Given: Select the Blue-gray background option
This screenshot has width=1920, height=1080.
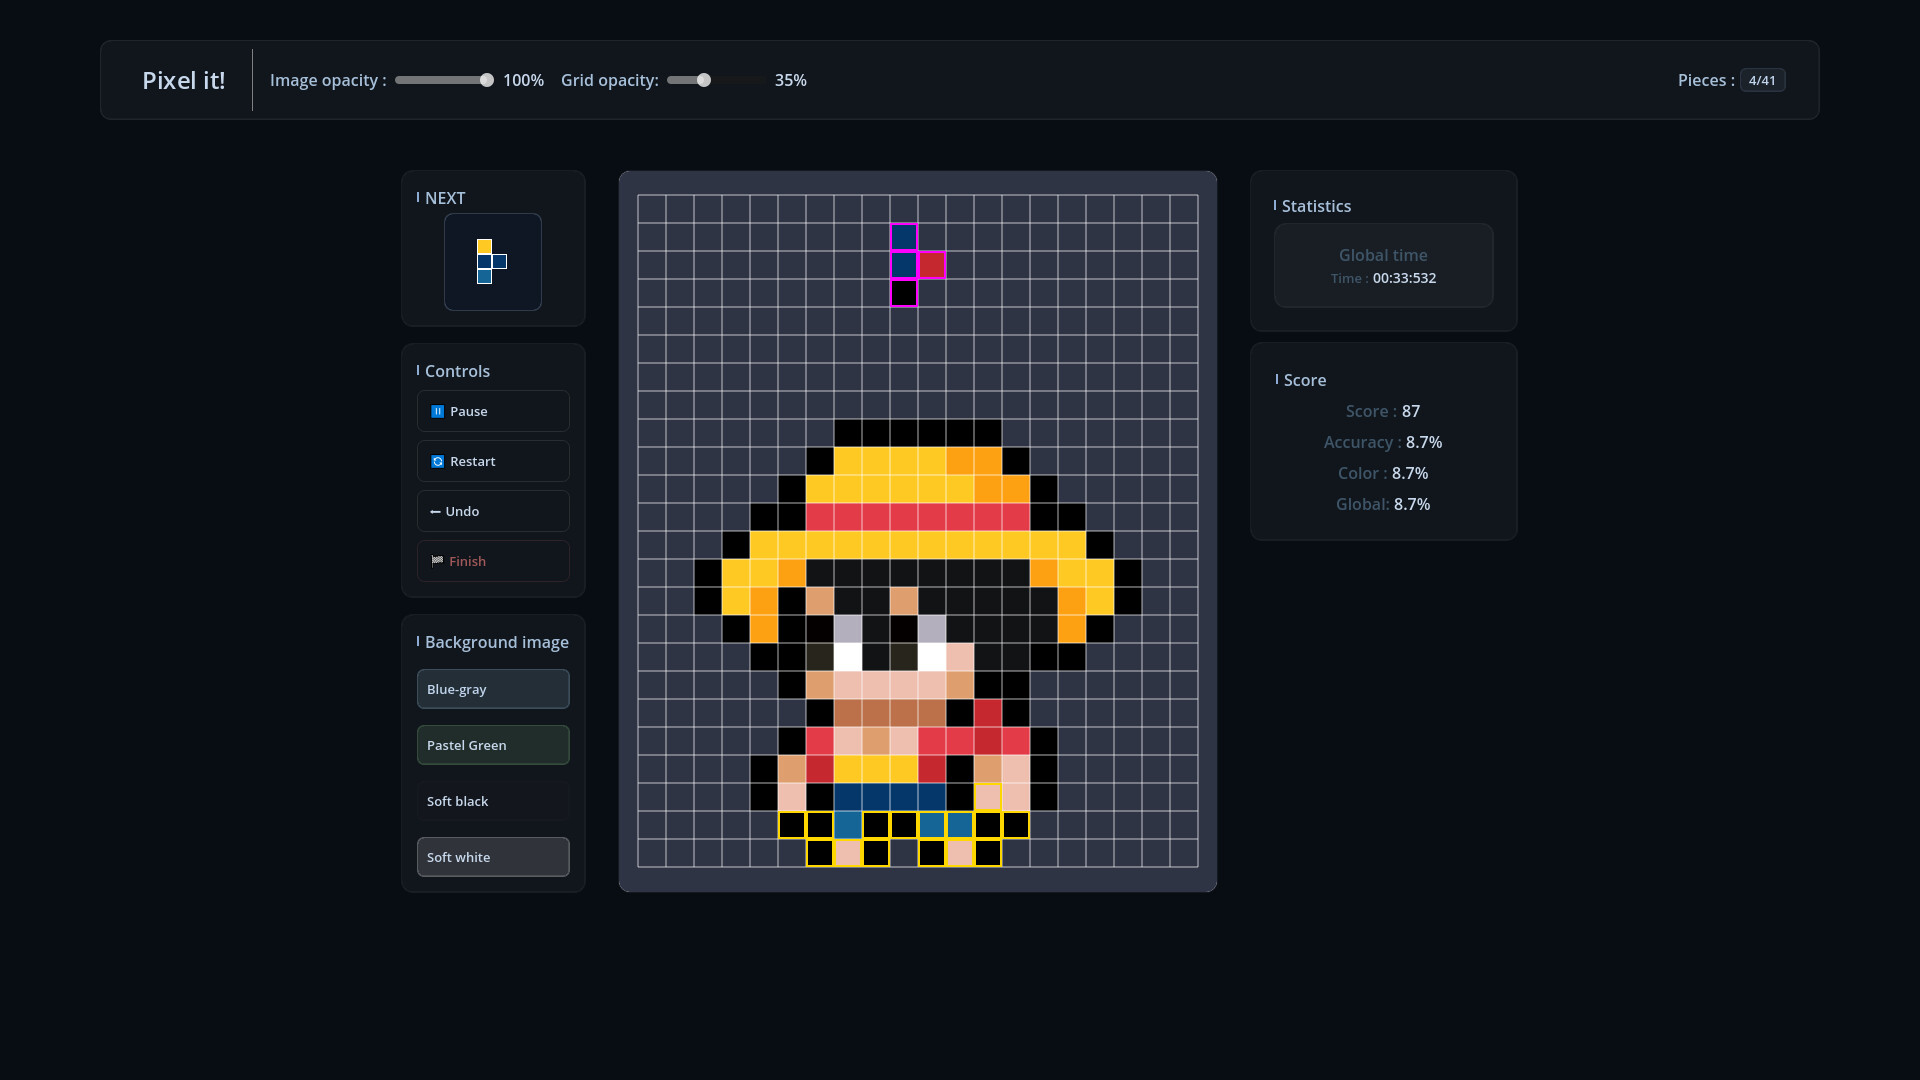Looking at the screenshot, I should pyautogui.click(x=492, y=689).
